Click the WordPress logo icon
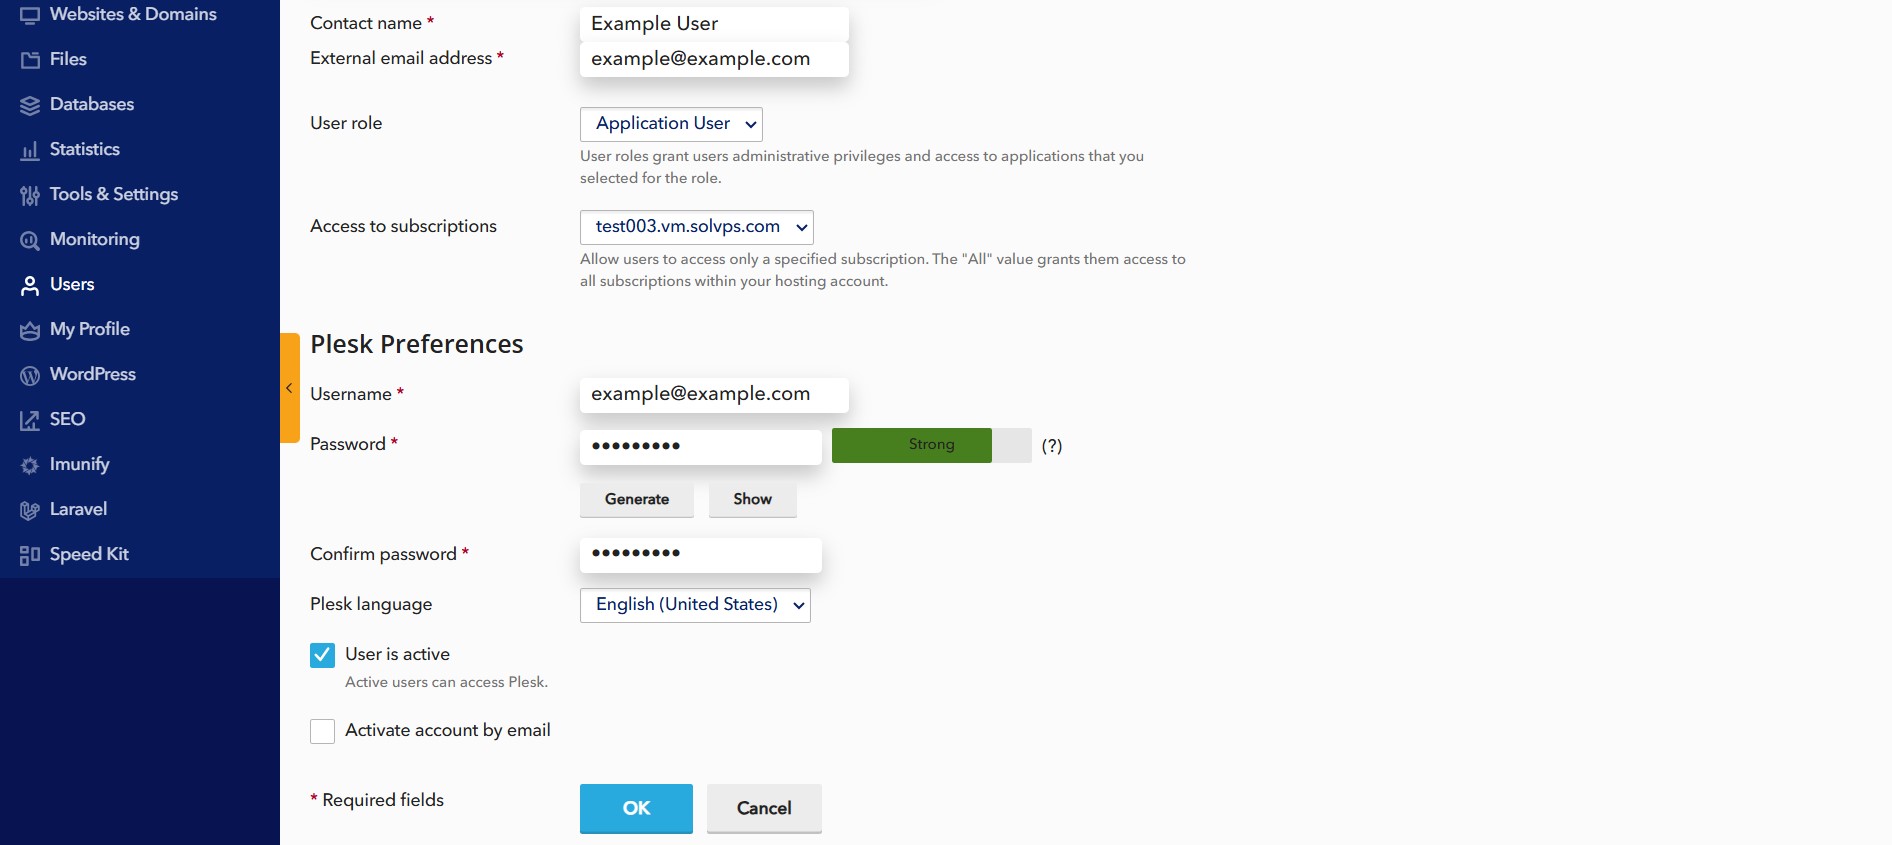The image size is (1892, 845). 30,375
